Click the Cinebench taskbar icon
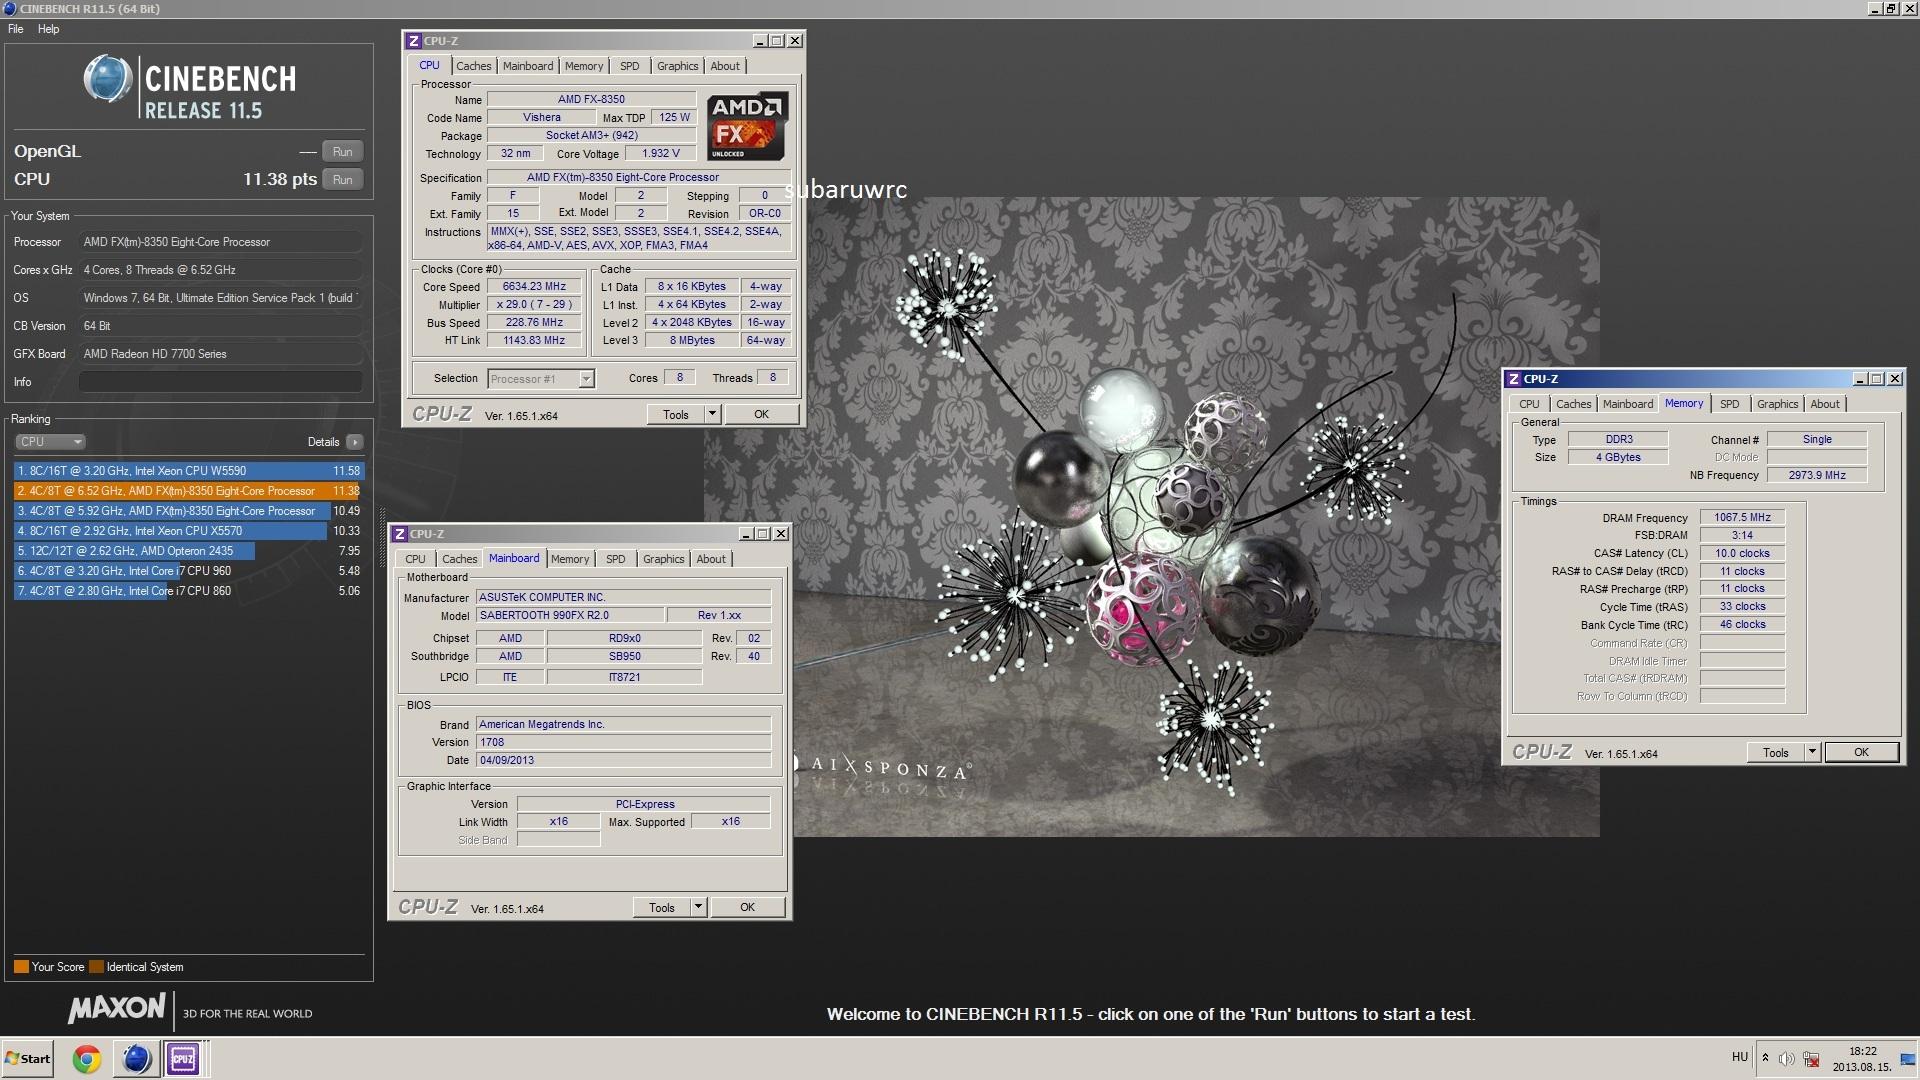Viewport: 1920px width, 1080px height. pyautogui.click(x=135, y=1058)
